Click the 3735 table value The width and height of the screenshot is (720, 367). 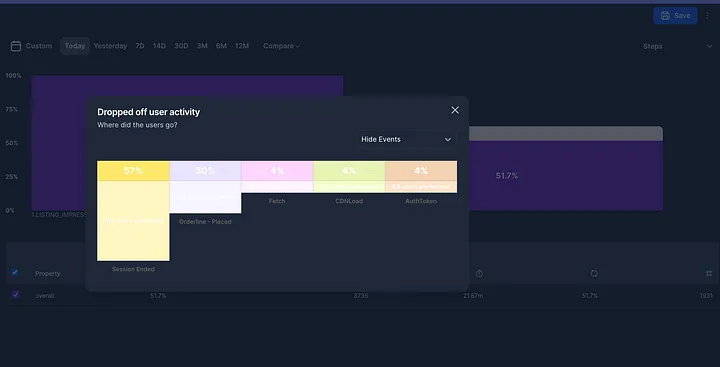(360, 296)
